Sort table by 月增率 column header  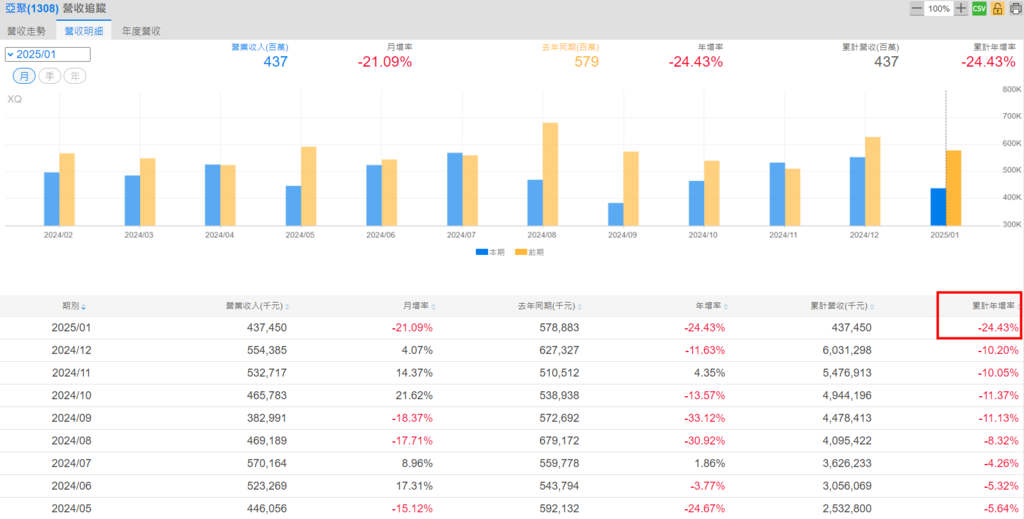pos(420,306)
